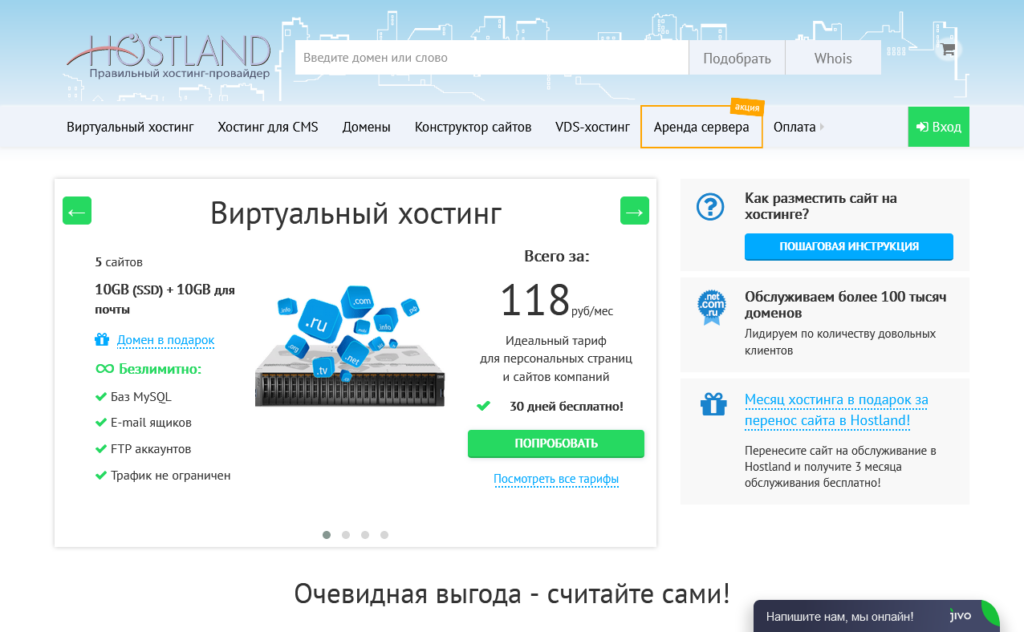Click the 5 сайтов text

click(x=119, y=262)
